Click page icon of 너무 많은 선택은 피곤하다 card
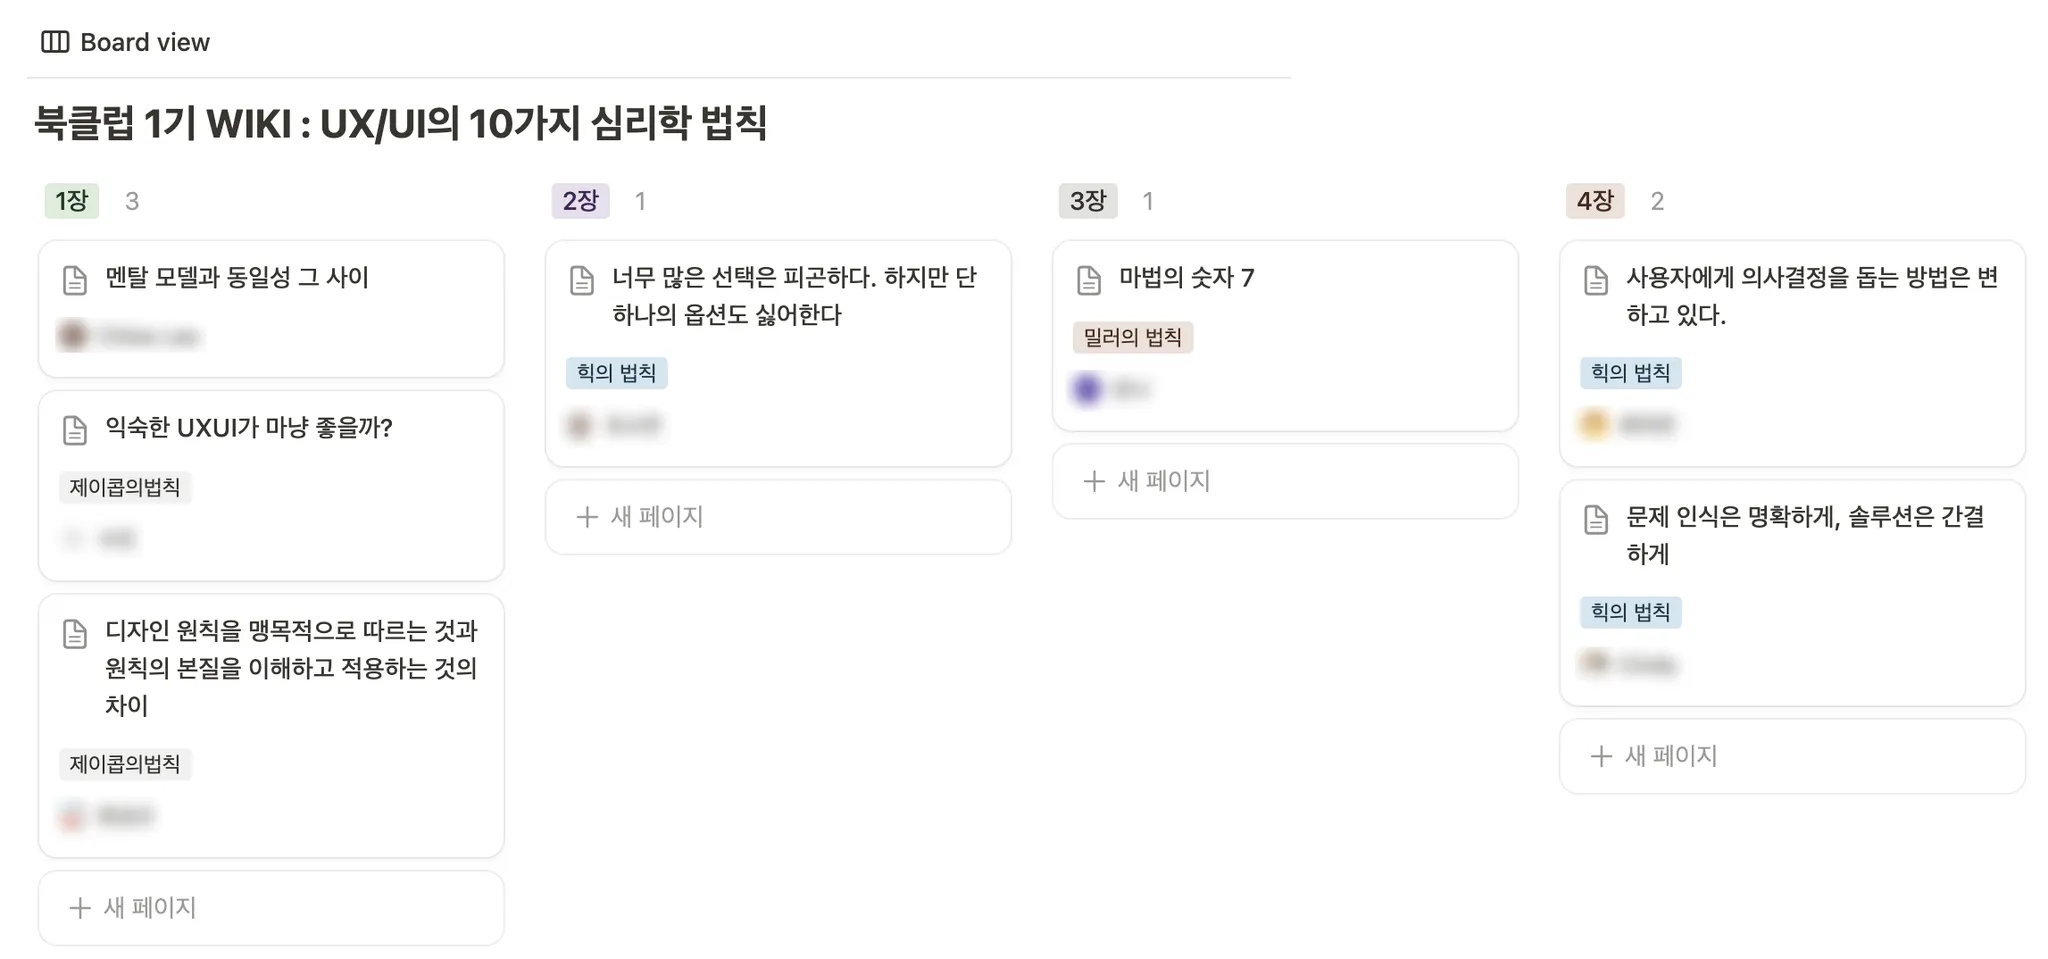 [x=582, y=280]
